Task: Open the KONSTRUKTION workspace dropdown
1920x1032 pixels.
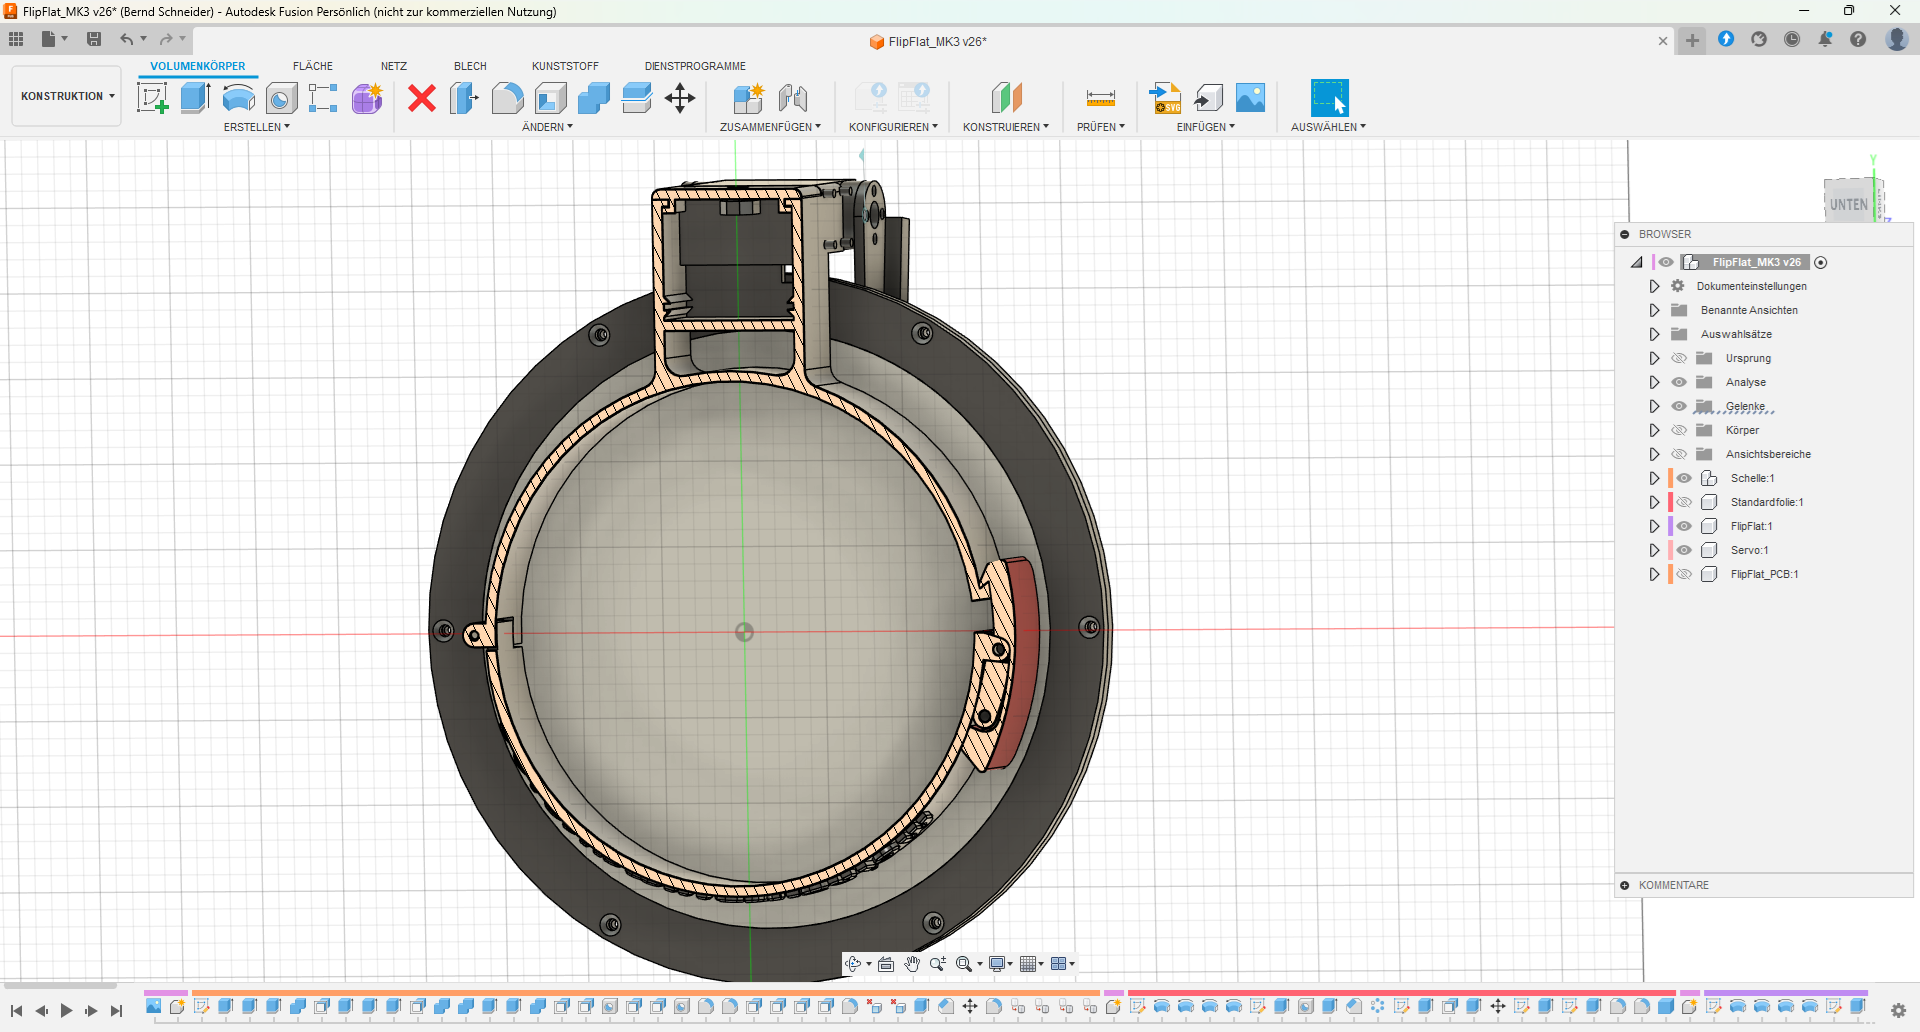Action: (x=67, y=96)
